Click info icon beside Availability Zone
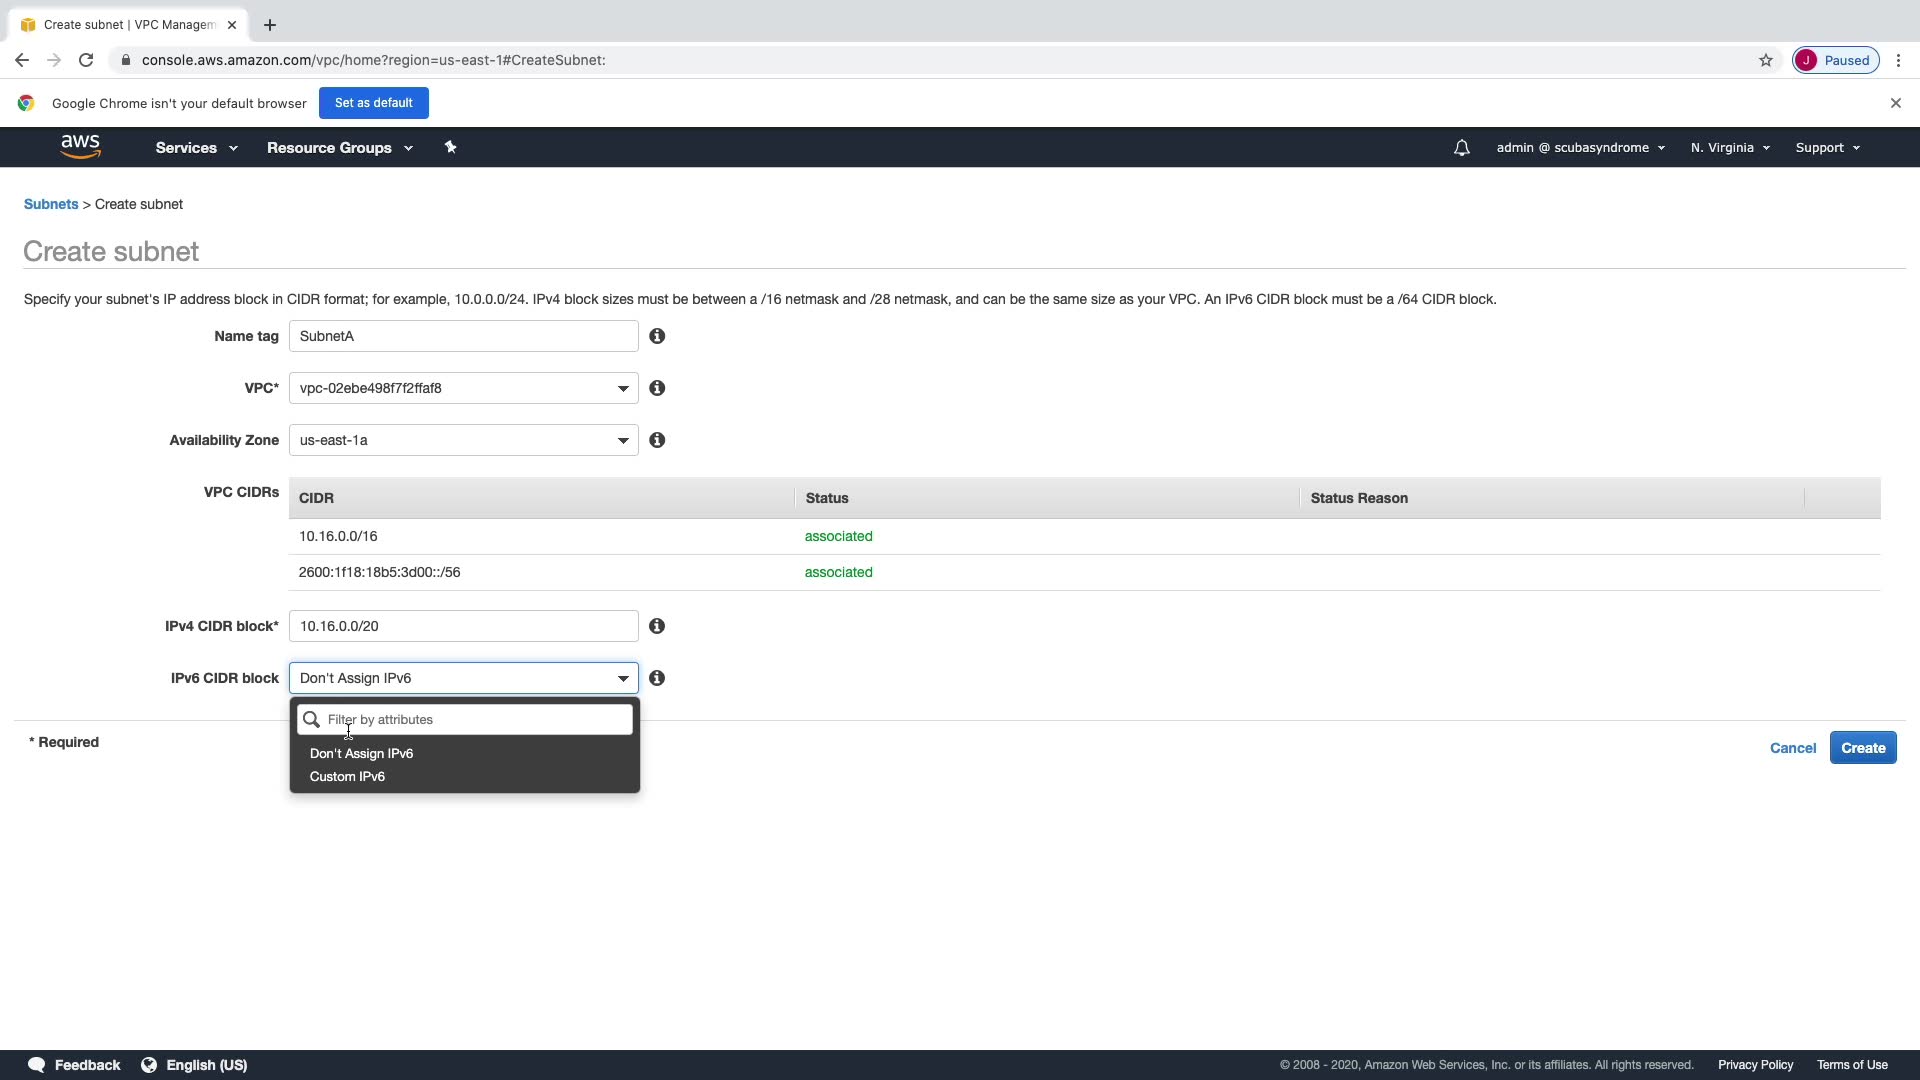The width and height of the screenshot is (1920, 1080). (657, 440)
